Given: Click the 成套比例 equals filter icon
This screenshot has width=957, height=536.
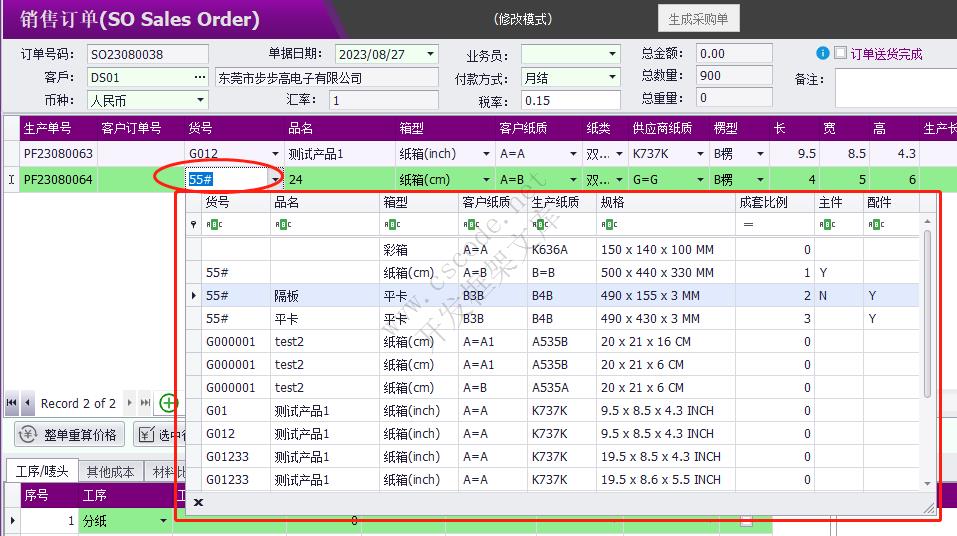Looking at the screenshot, I should pos(747,225).
